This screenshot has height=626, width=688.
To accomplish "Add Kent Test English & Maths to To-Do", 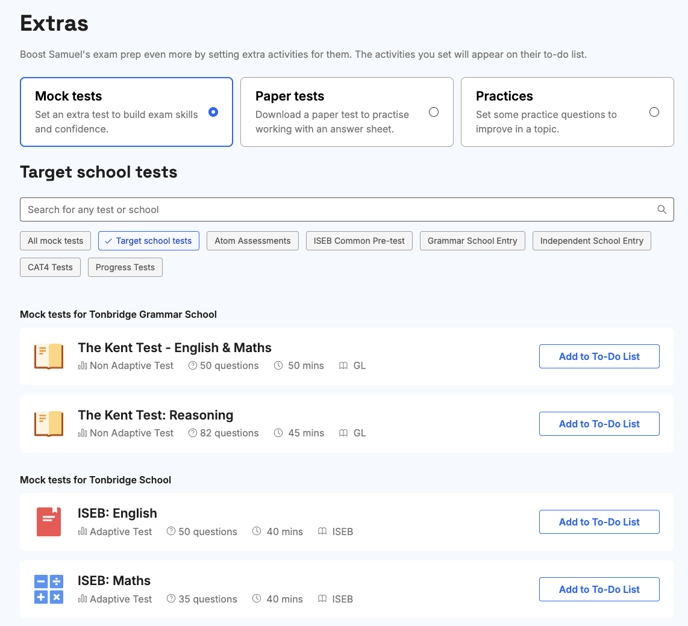I will 599,356.
